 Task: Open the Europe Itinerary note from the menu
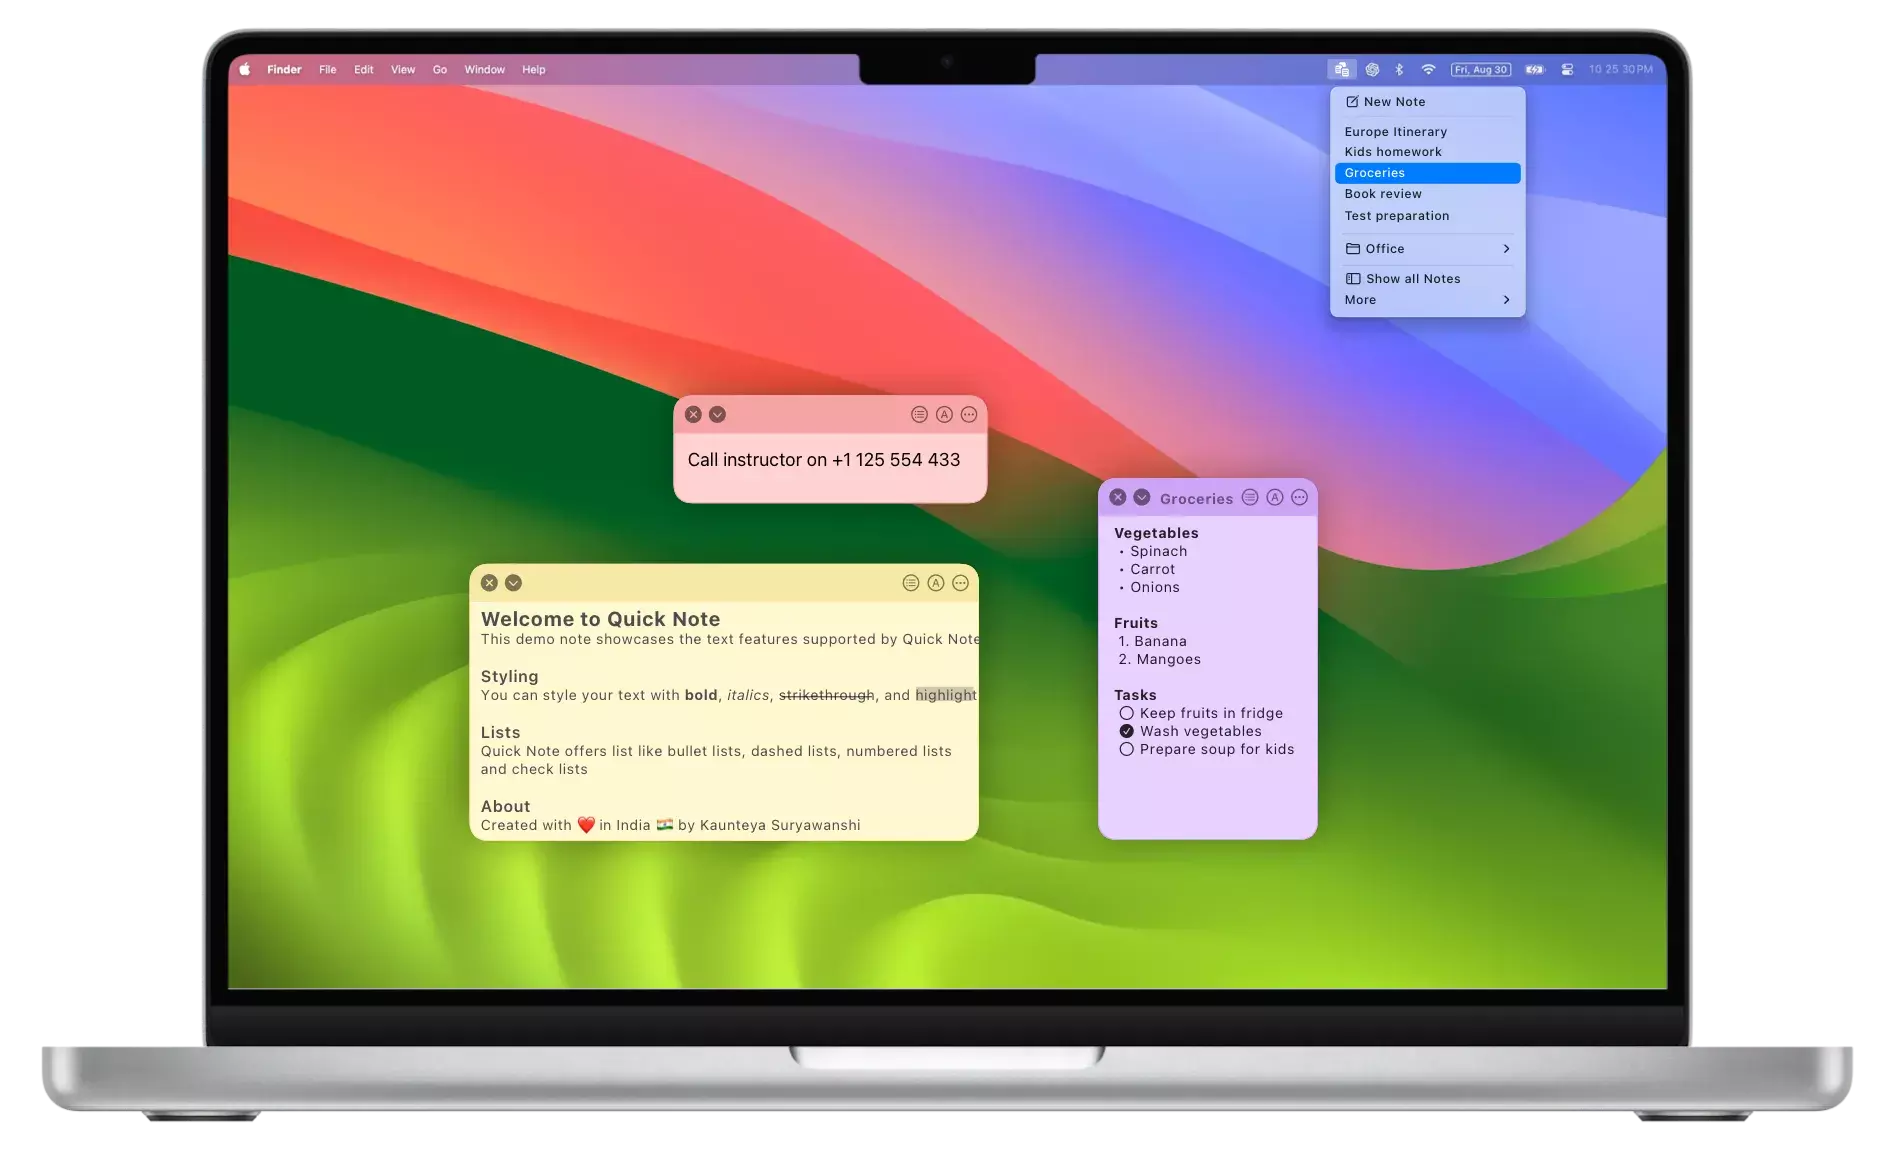point(1427,132)
